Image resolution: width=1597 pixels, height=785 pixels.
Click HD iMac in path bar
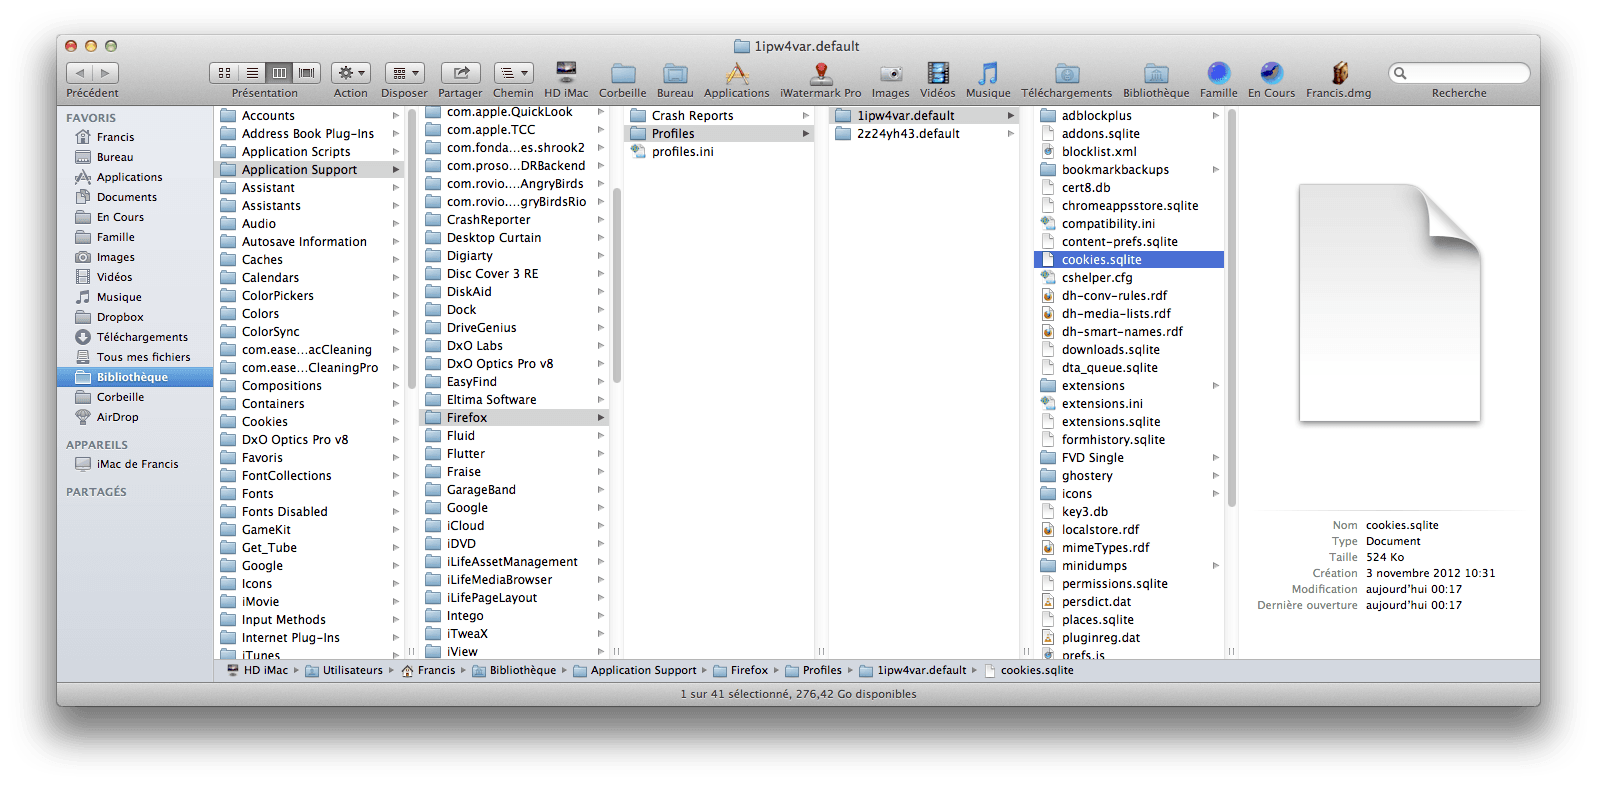[258, 671]
